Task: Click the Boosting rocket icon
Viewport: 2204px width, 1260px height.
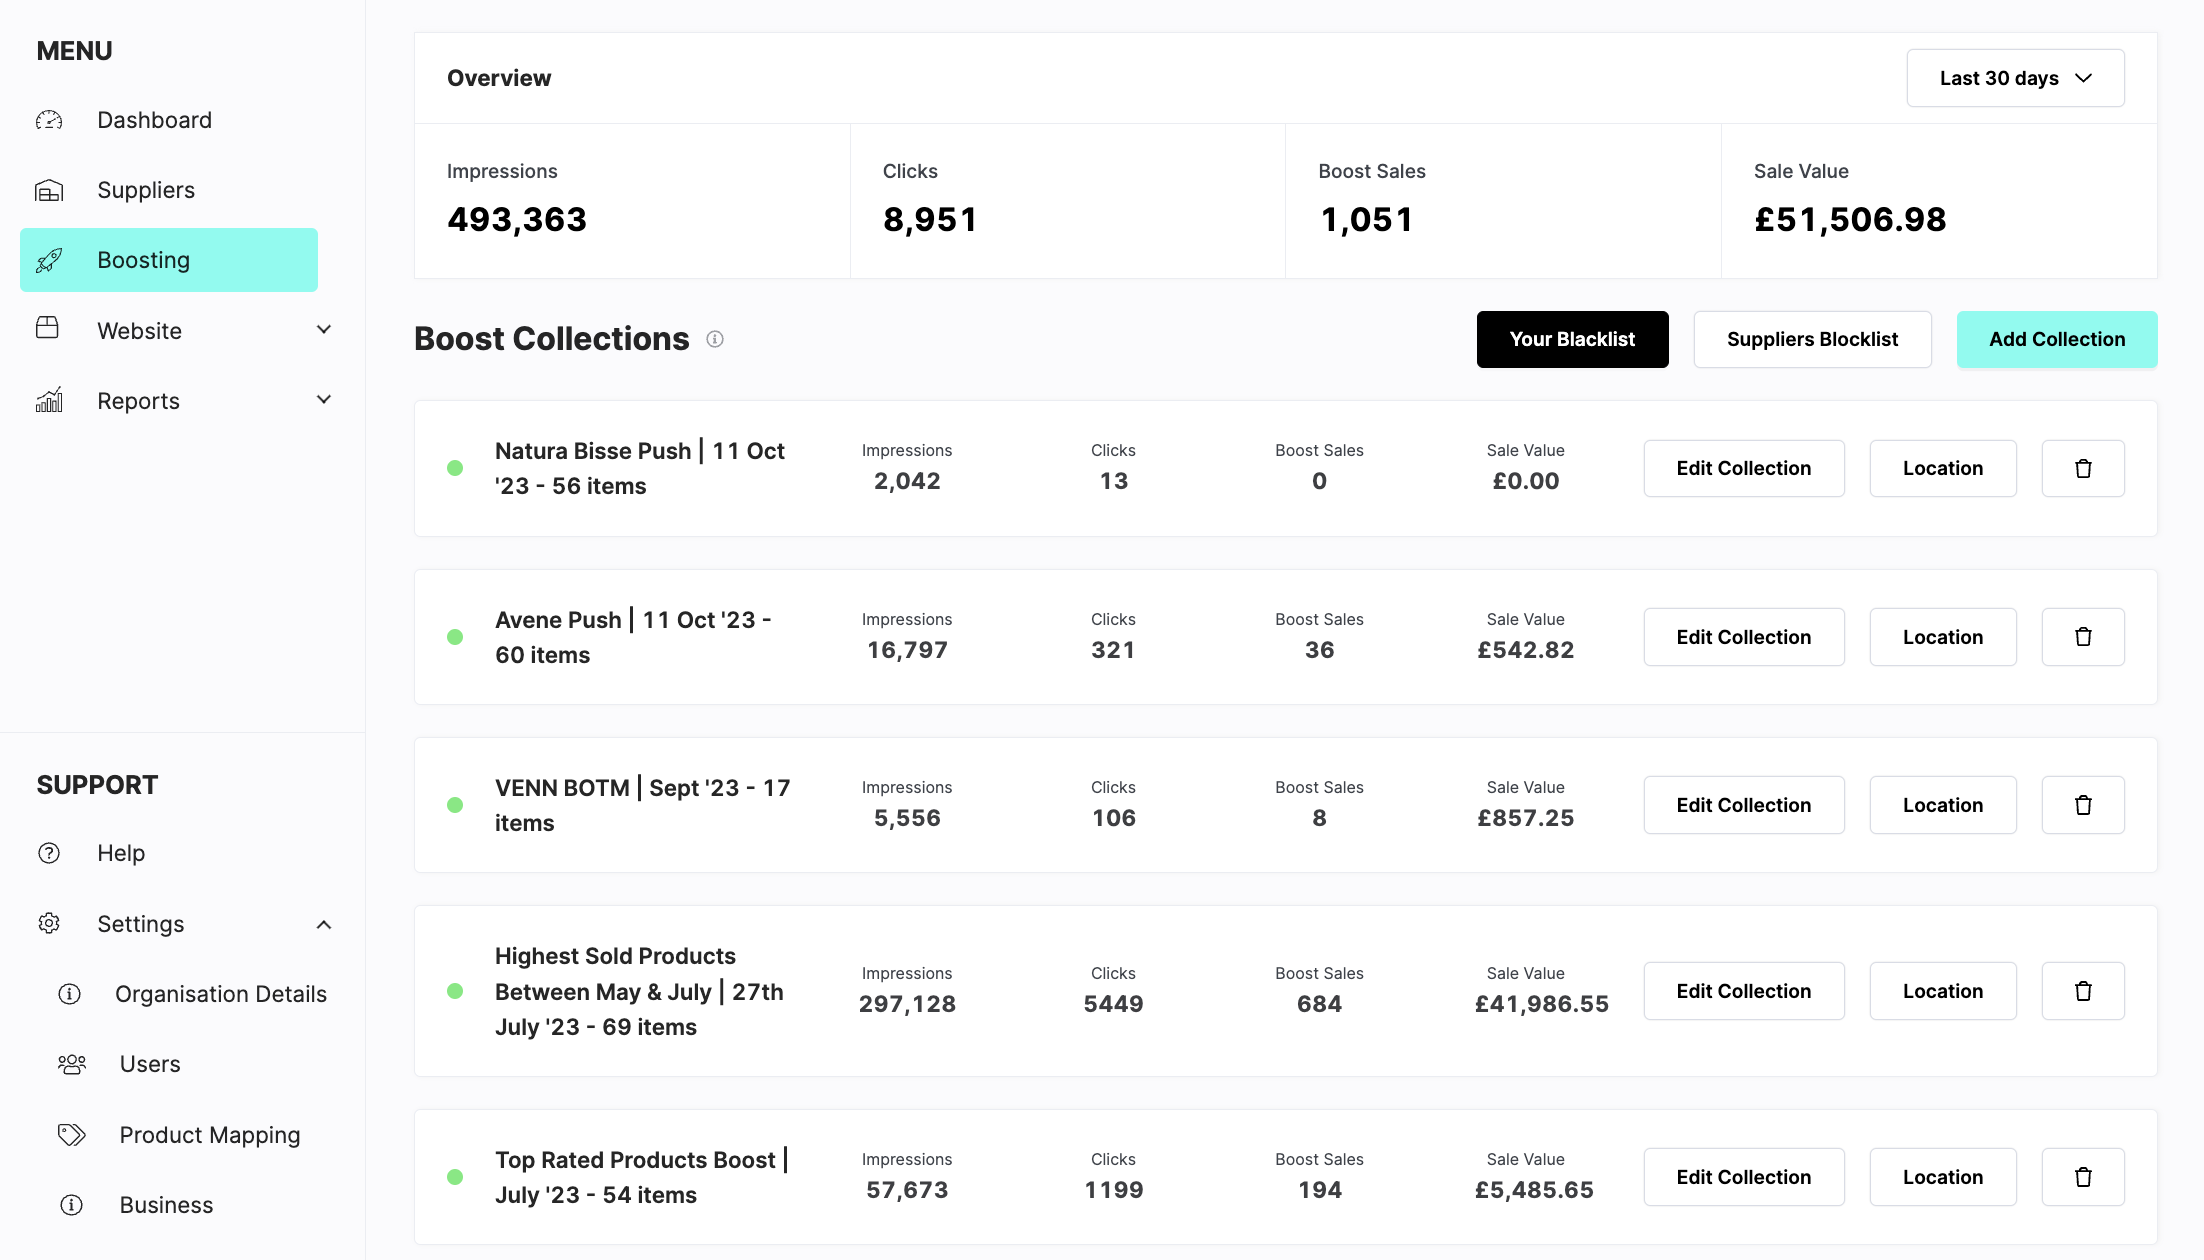Action: [x=49, y=260]
